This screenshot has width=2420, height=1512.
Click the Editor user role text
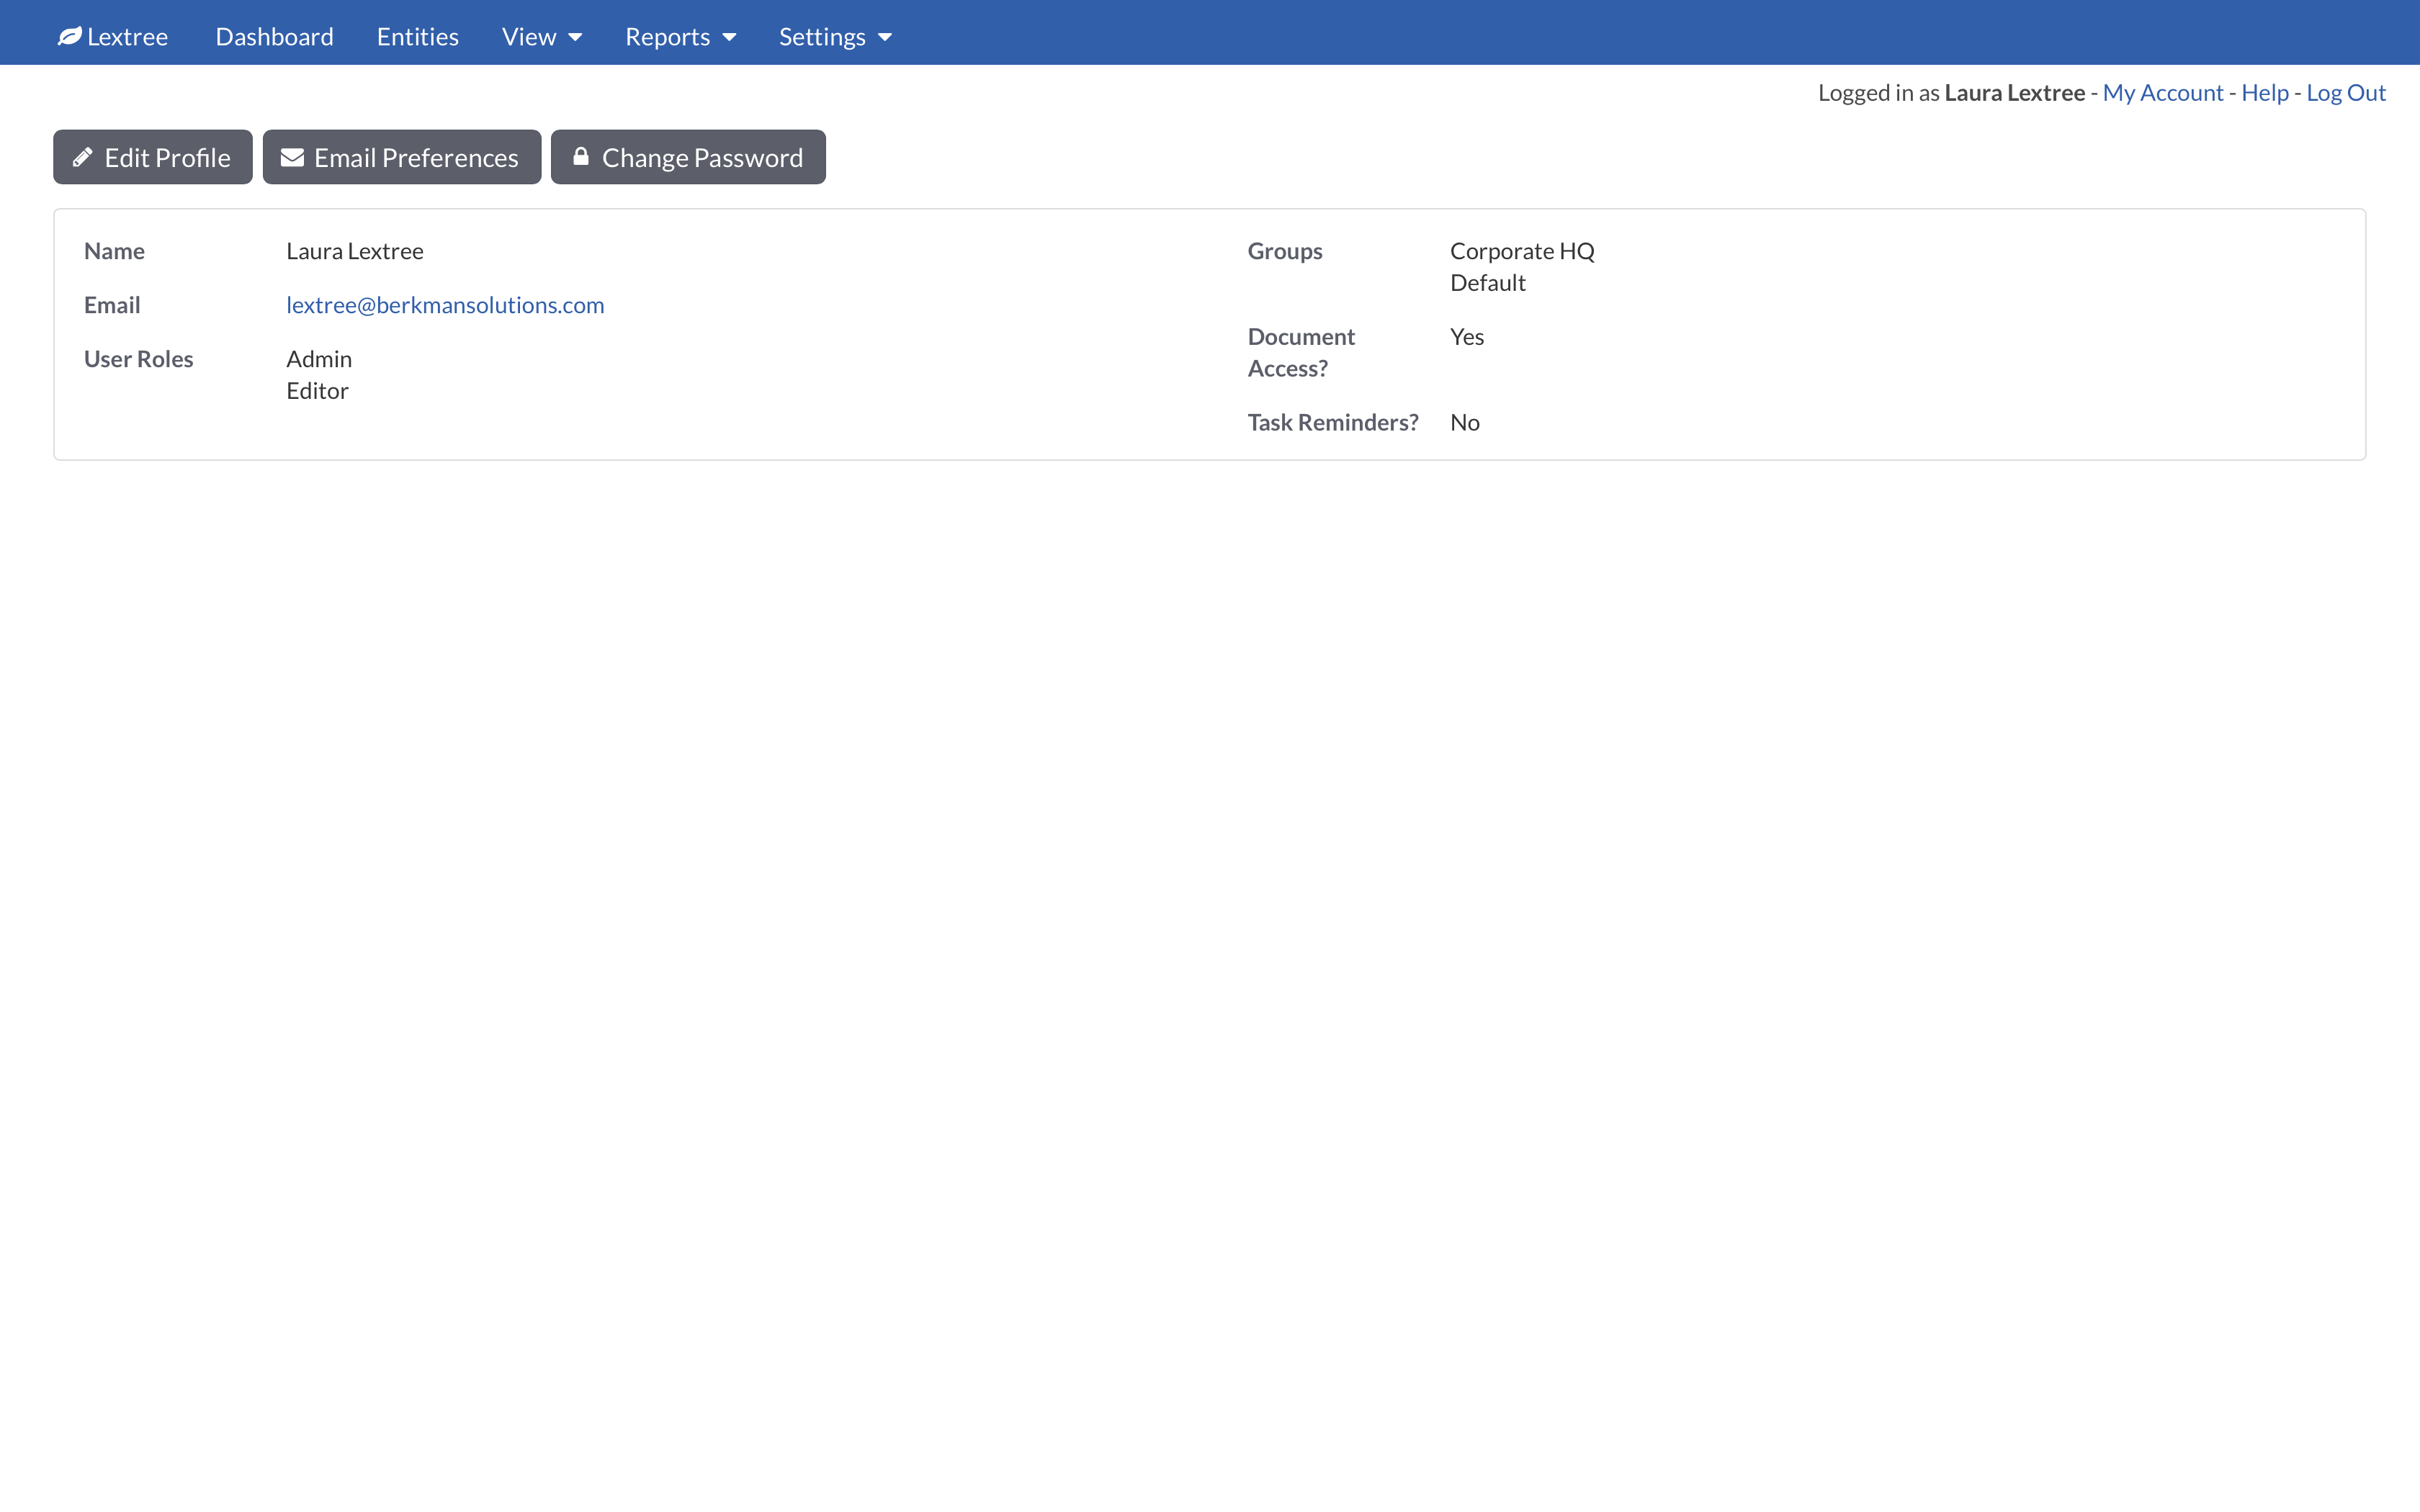pos(317,391)
